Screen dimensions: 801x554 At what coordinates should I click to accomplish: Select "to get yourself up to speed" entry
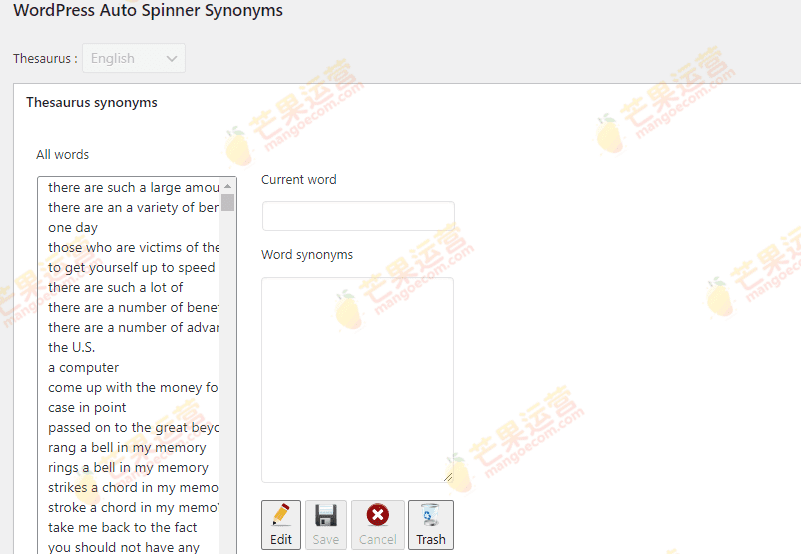[x=131, y=267]
